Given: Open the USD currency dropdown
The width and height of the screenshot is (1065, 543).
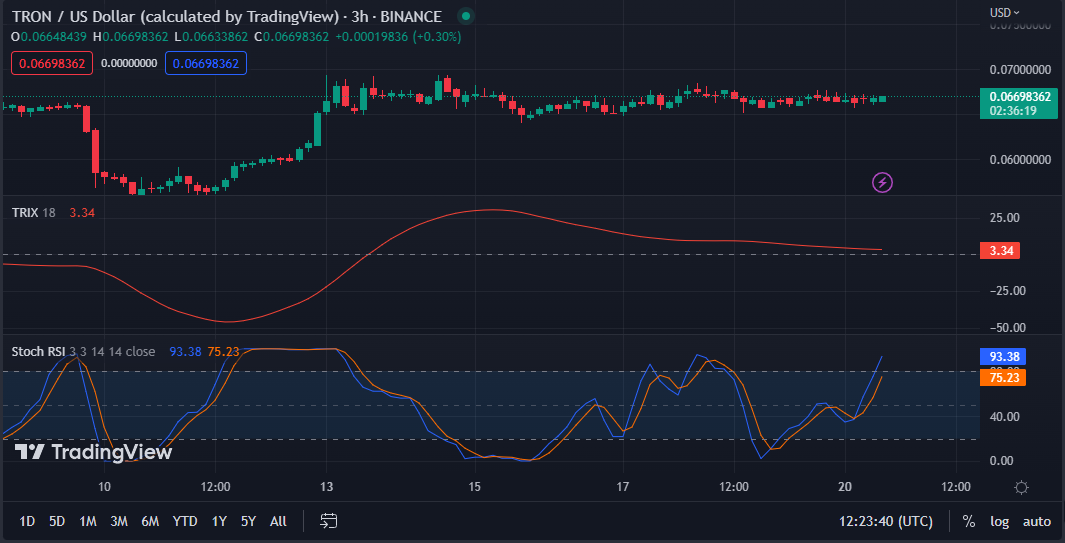Looking at the screenshot, I should point(1004,12).
